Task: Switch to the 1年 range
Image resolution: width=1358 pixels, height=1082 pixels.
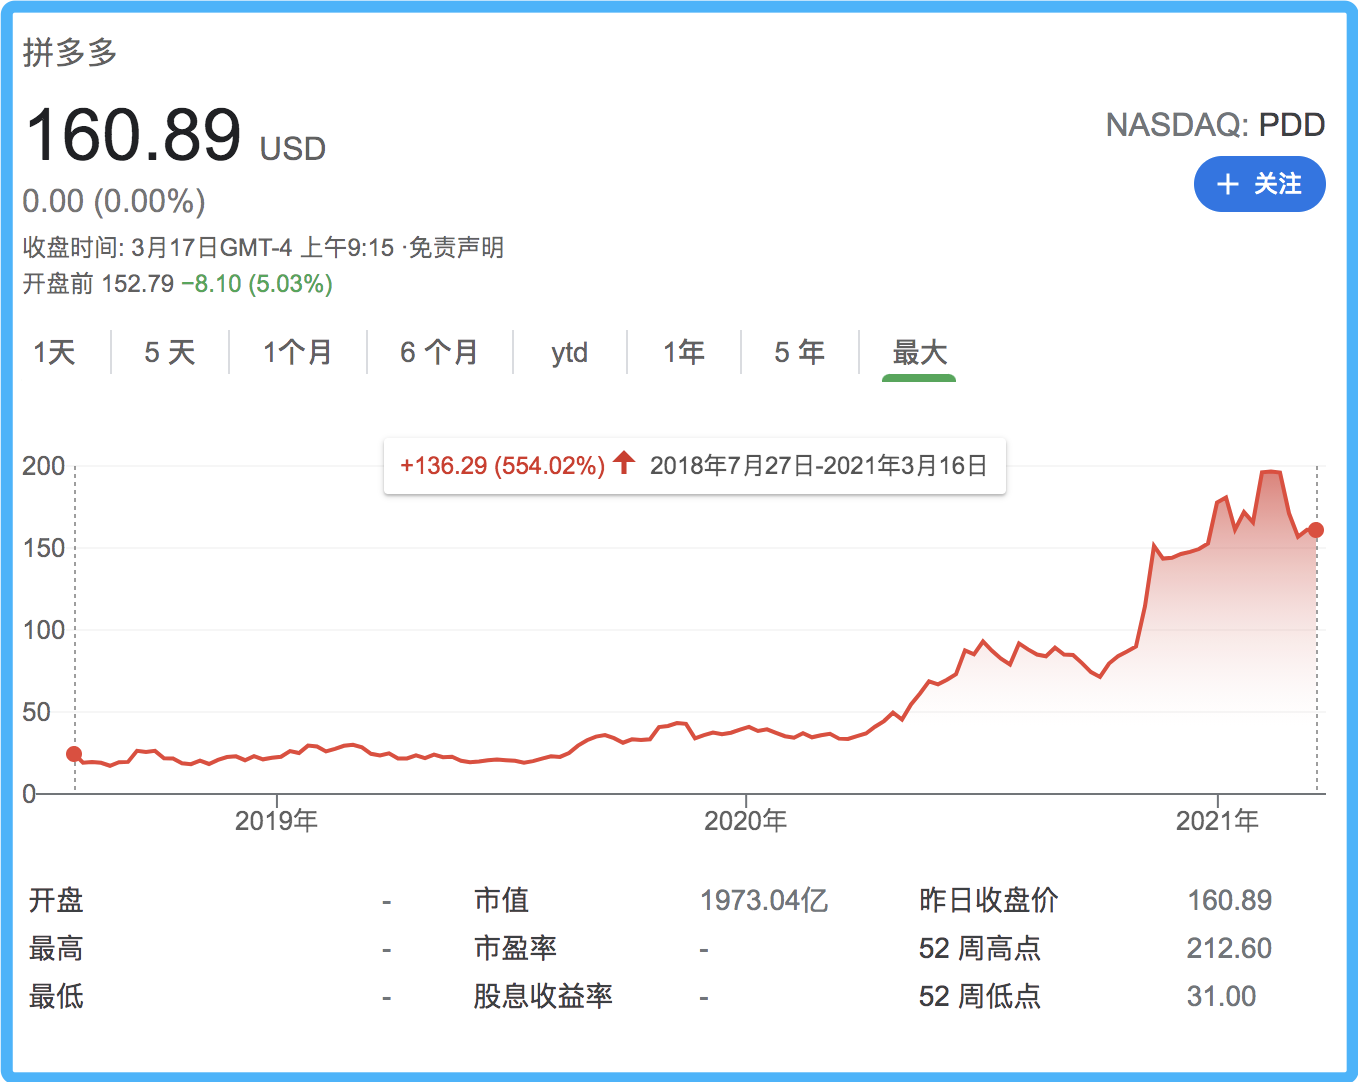Action: click(684, 352)
